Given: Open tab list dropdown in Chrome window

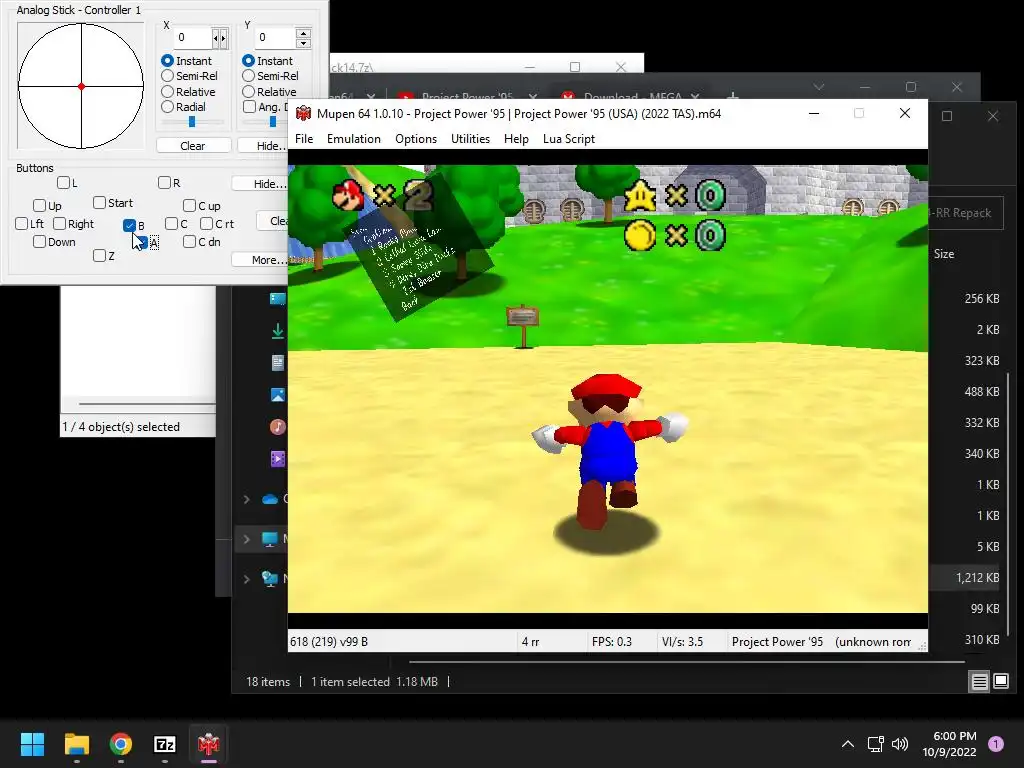Looking at the screenshot, I should pyautogui.click(x=819, y=87).
